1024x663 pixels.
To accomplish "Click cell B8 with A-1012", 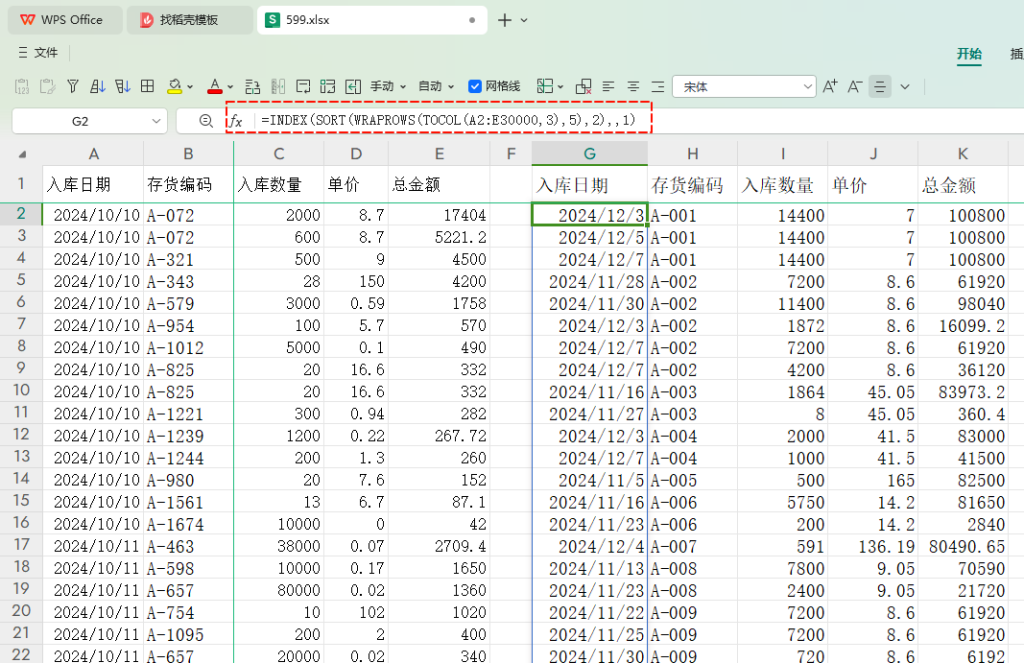I will [188, 347].
